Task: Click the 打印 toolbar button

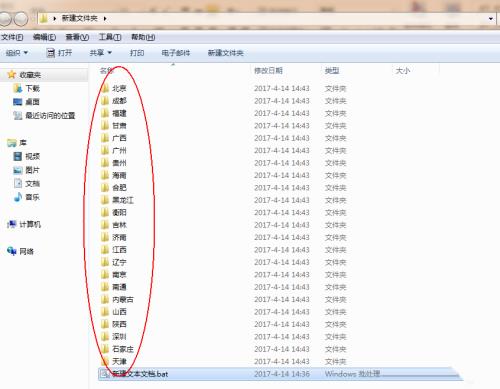Action: coord(137,53)
